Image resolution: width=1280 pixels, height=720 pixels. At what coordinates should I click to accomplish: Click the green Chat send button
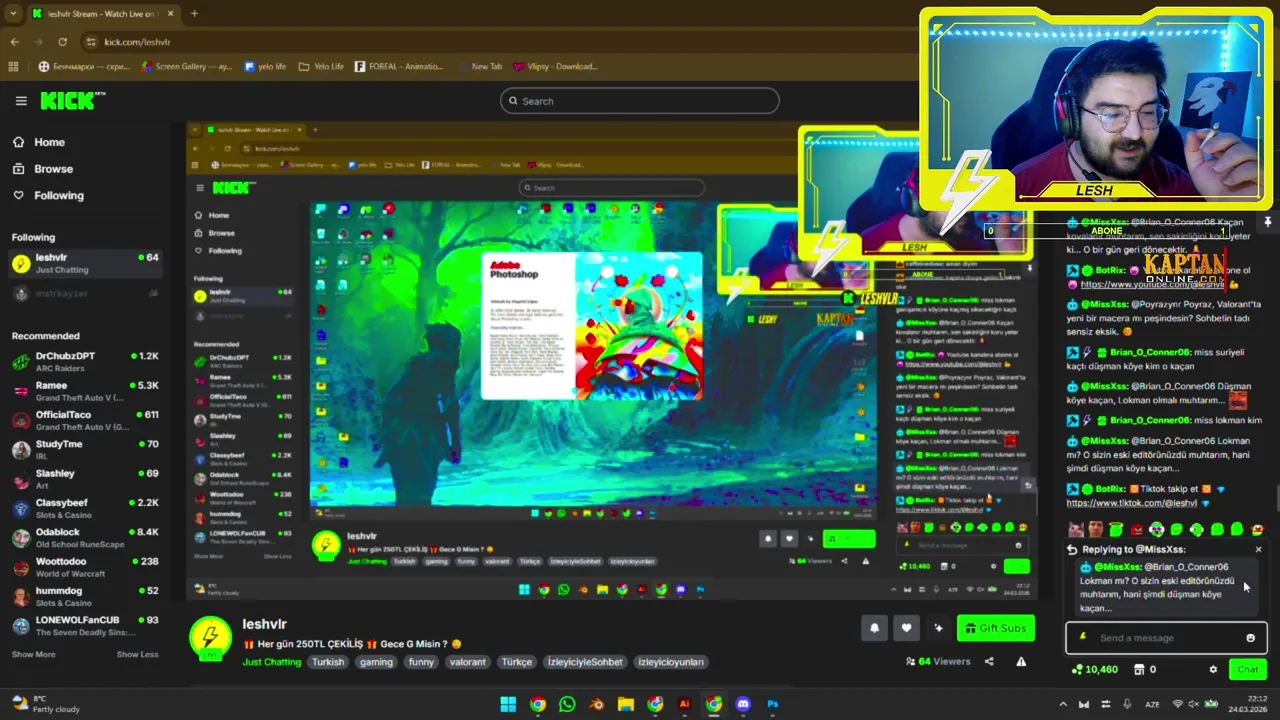1248,669
